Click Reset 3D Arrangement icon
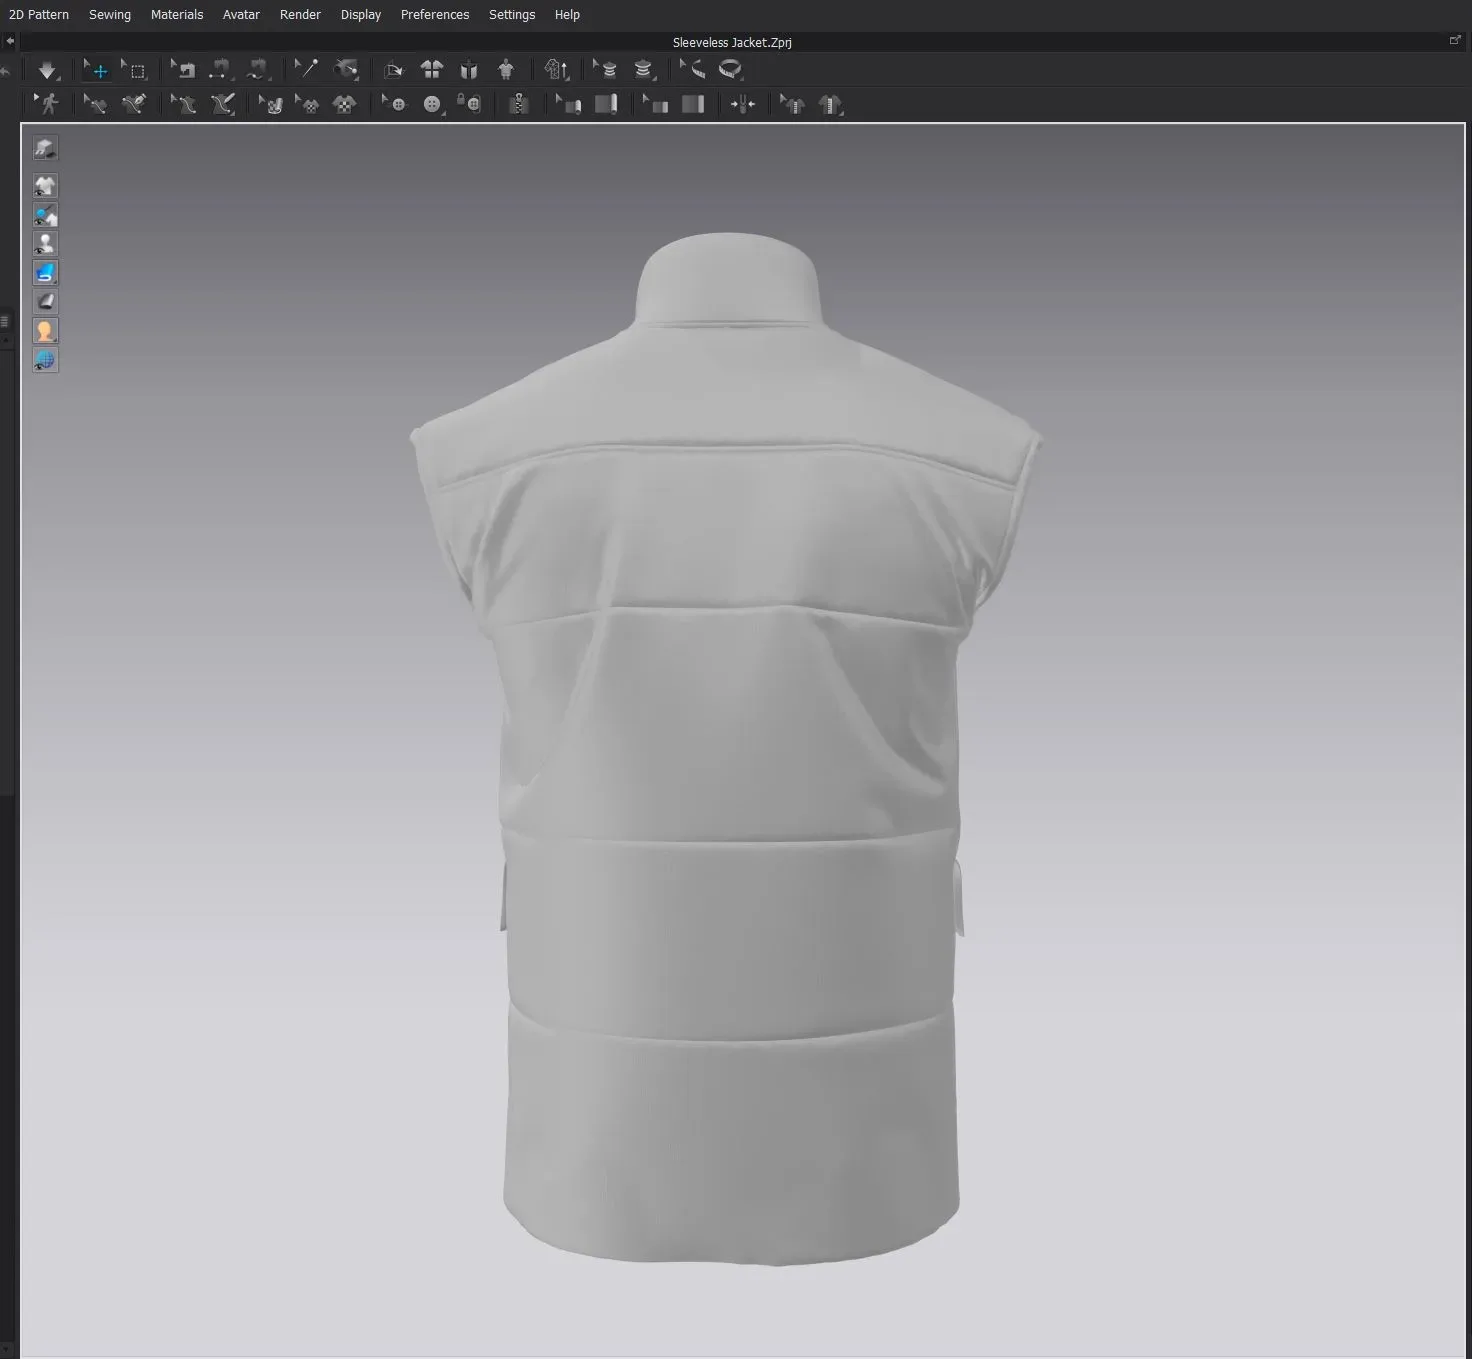 (x=469, y=70)
